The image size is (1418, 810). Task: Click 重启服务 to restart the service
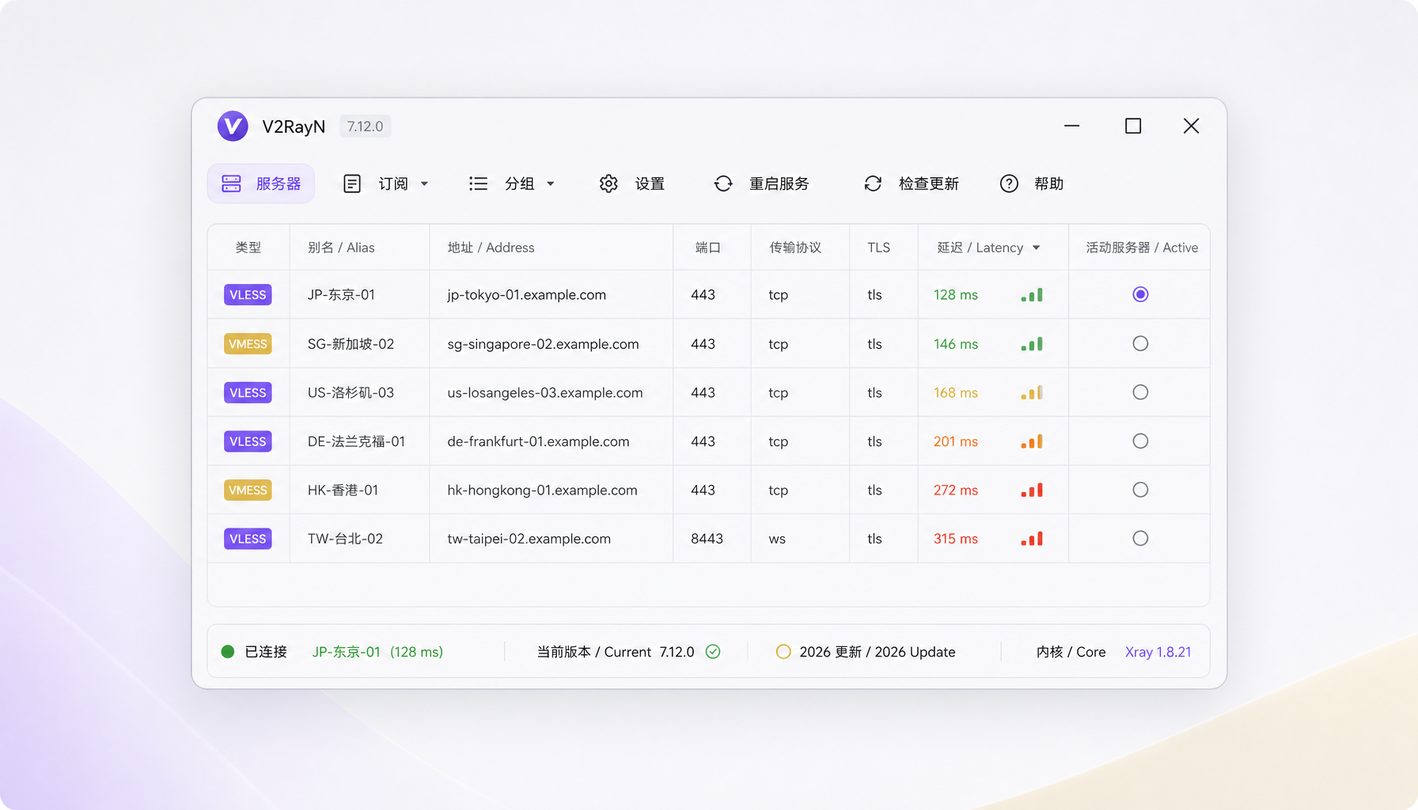click(762, 184)
